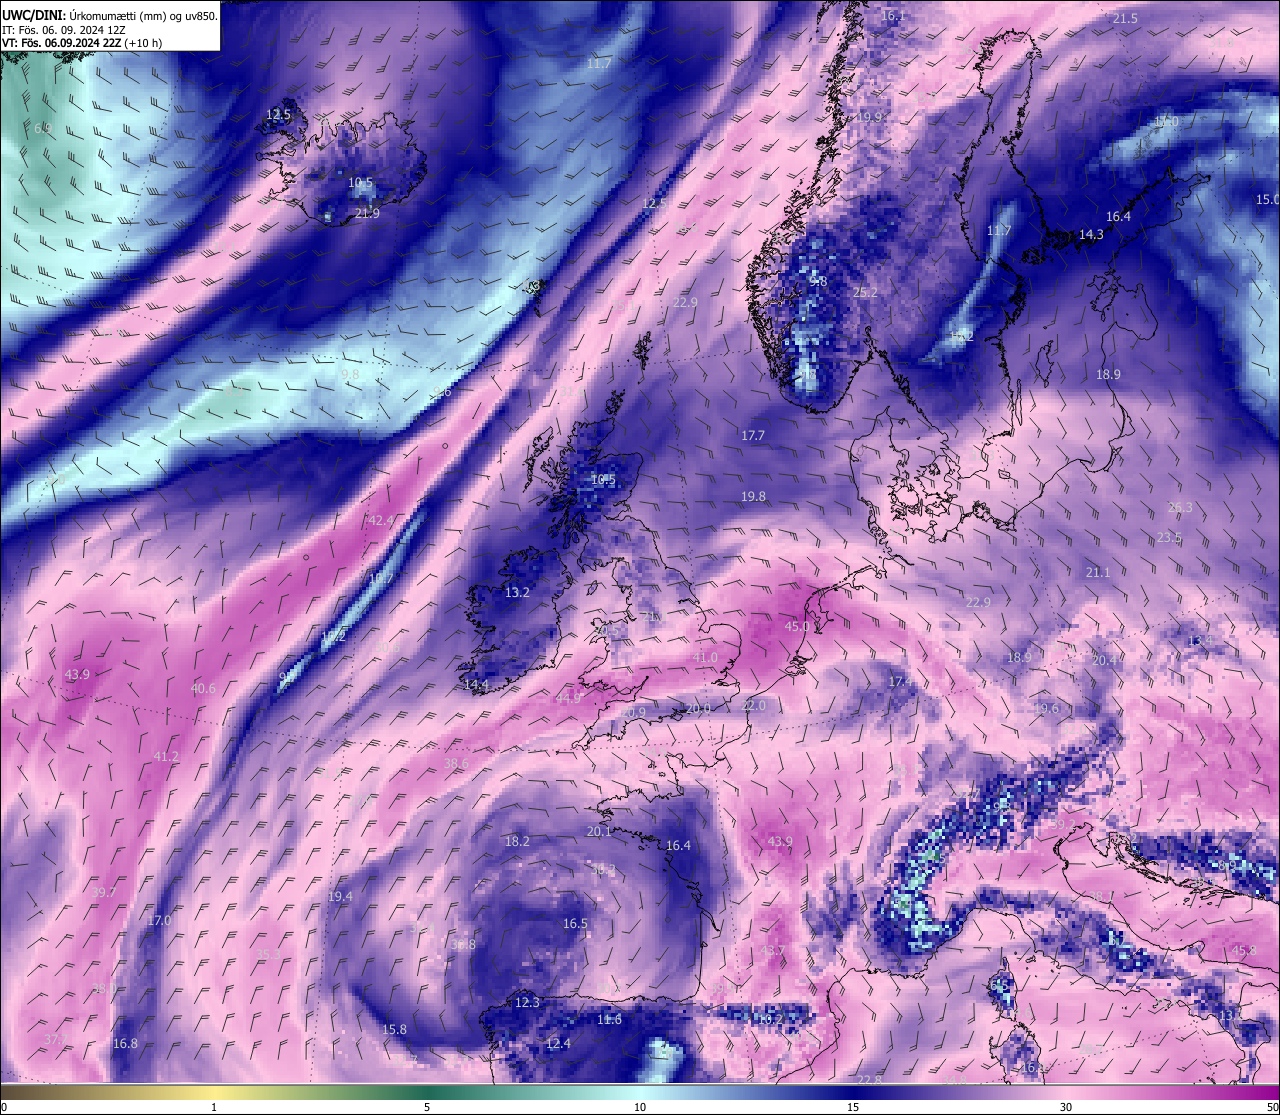The height and width of the screenshot is (1115, 1280).
Task: Click the 11.6 value off northern Spain
Action: point(609,1019)
